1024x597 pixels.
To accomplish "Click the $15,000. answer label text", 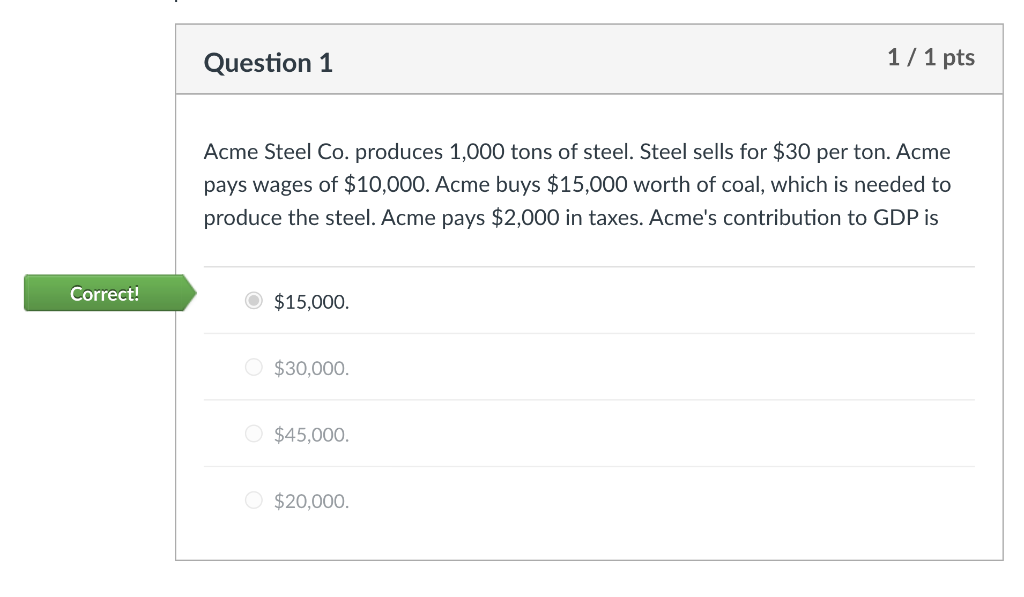I will pyautogui.click(x=312, y=302).
